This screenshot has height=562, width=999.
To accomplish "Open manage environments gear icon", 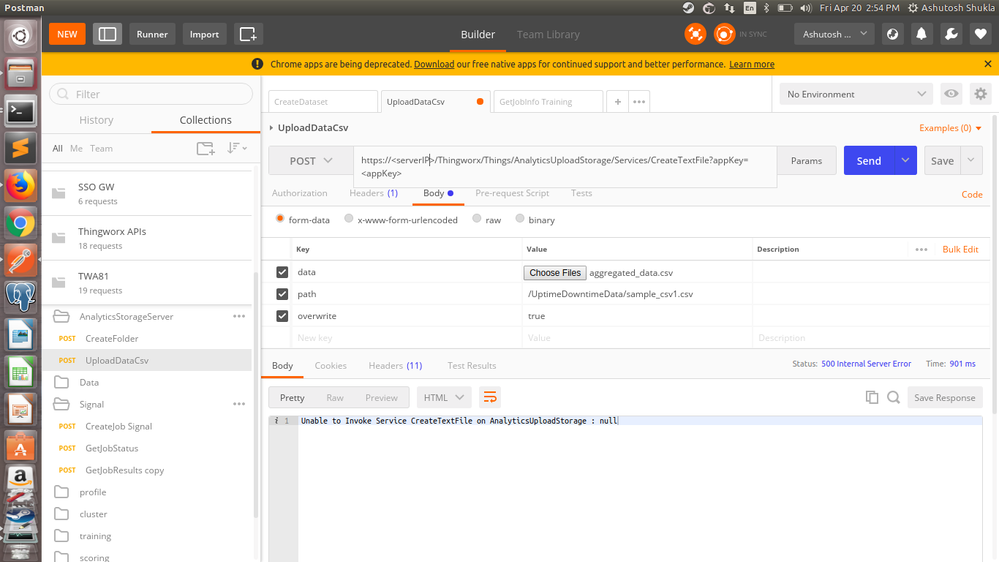I will click(981, 94).
